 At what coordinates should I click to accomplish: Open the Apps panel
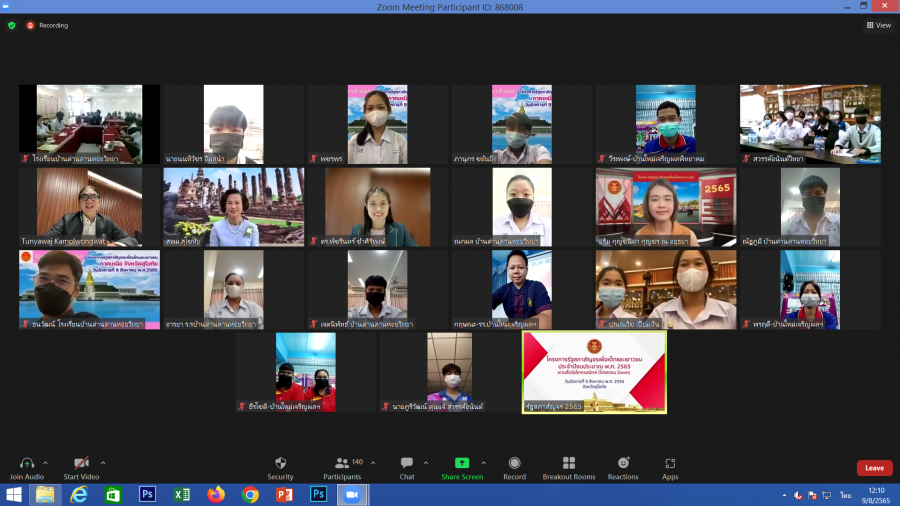(x=670, y=463)
